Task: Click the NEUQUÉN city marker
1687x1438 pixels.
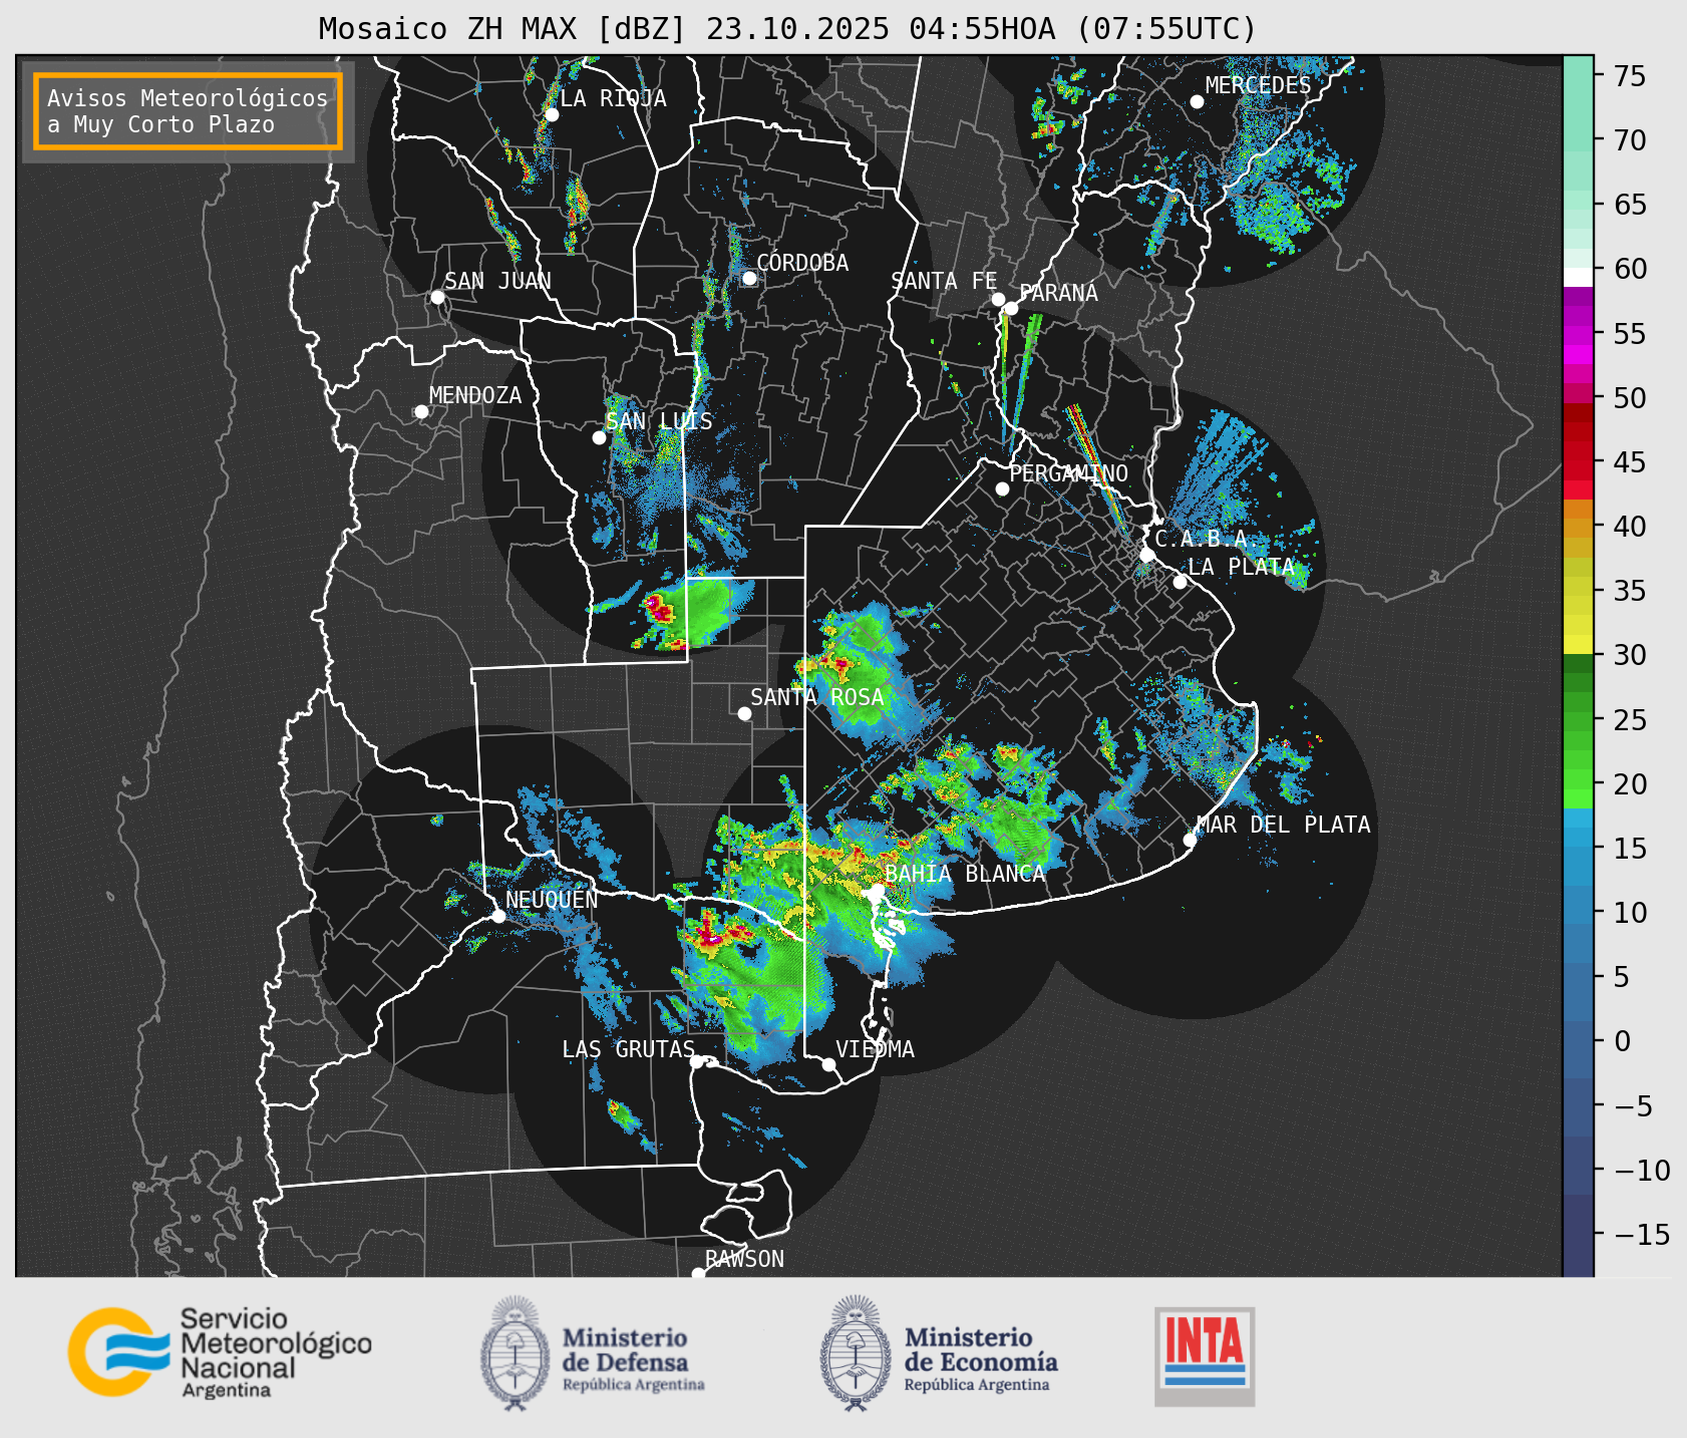Action: tap(498, 916)
